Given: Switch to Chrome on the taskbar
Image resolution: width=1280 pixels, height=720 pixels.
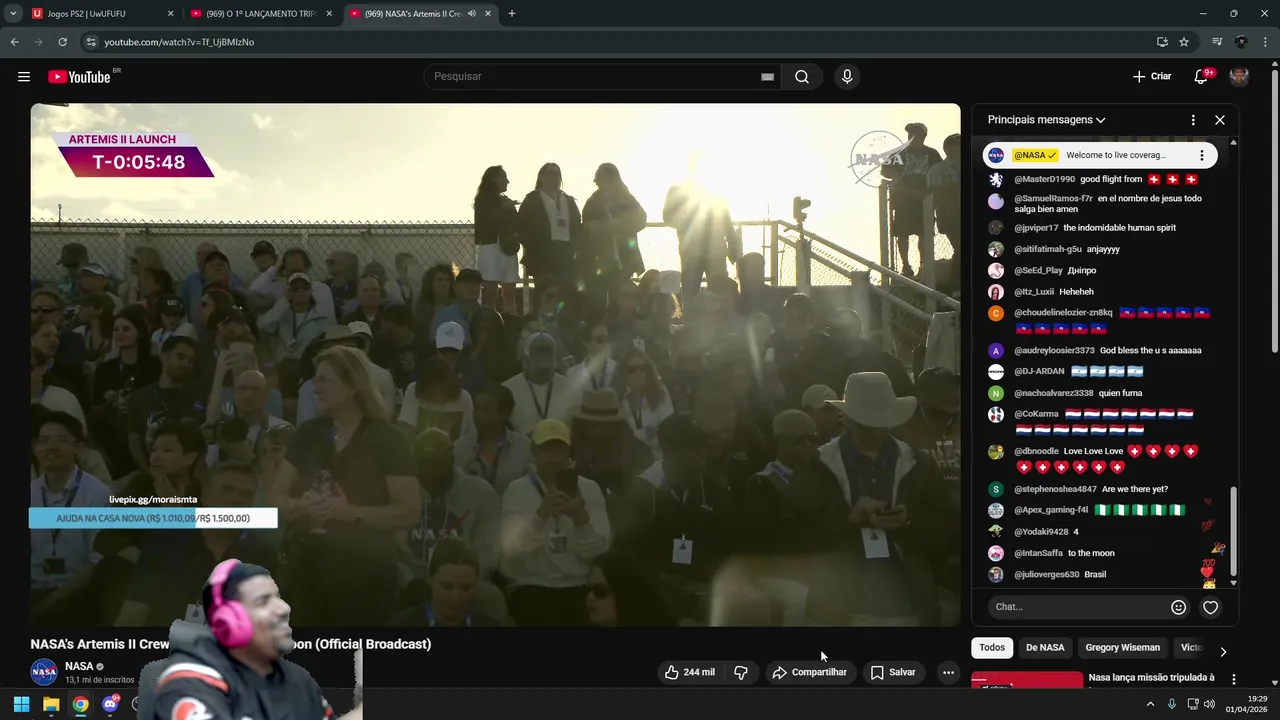Looking at the screenshot, I should (80, 704).
